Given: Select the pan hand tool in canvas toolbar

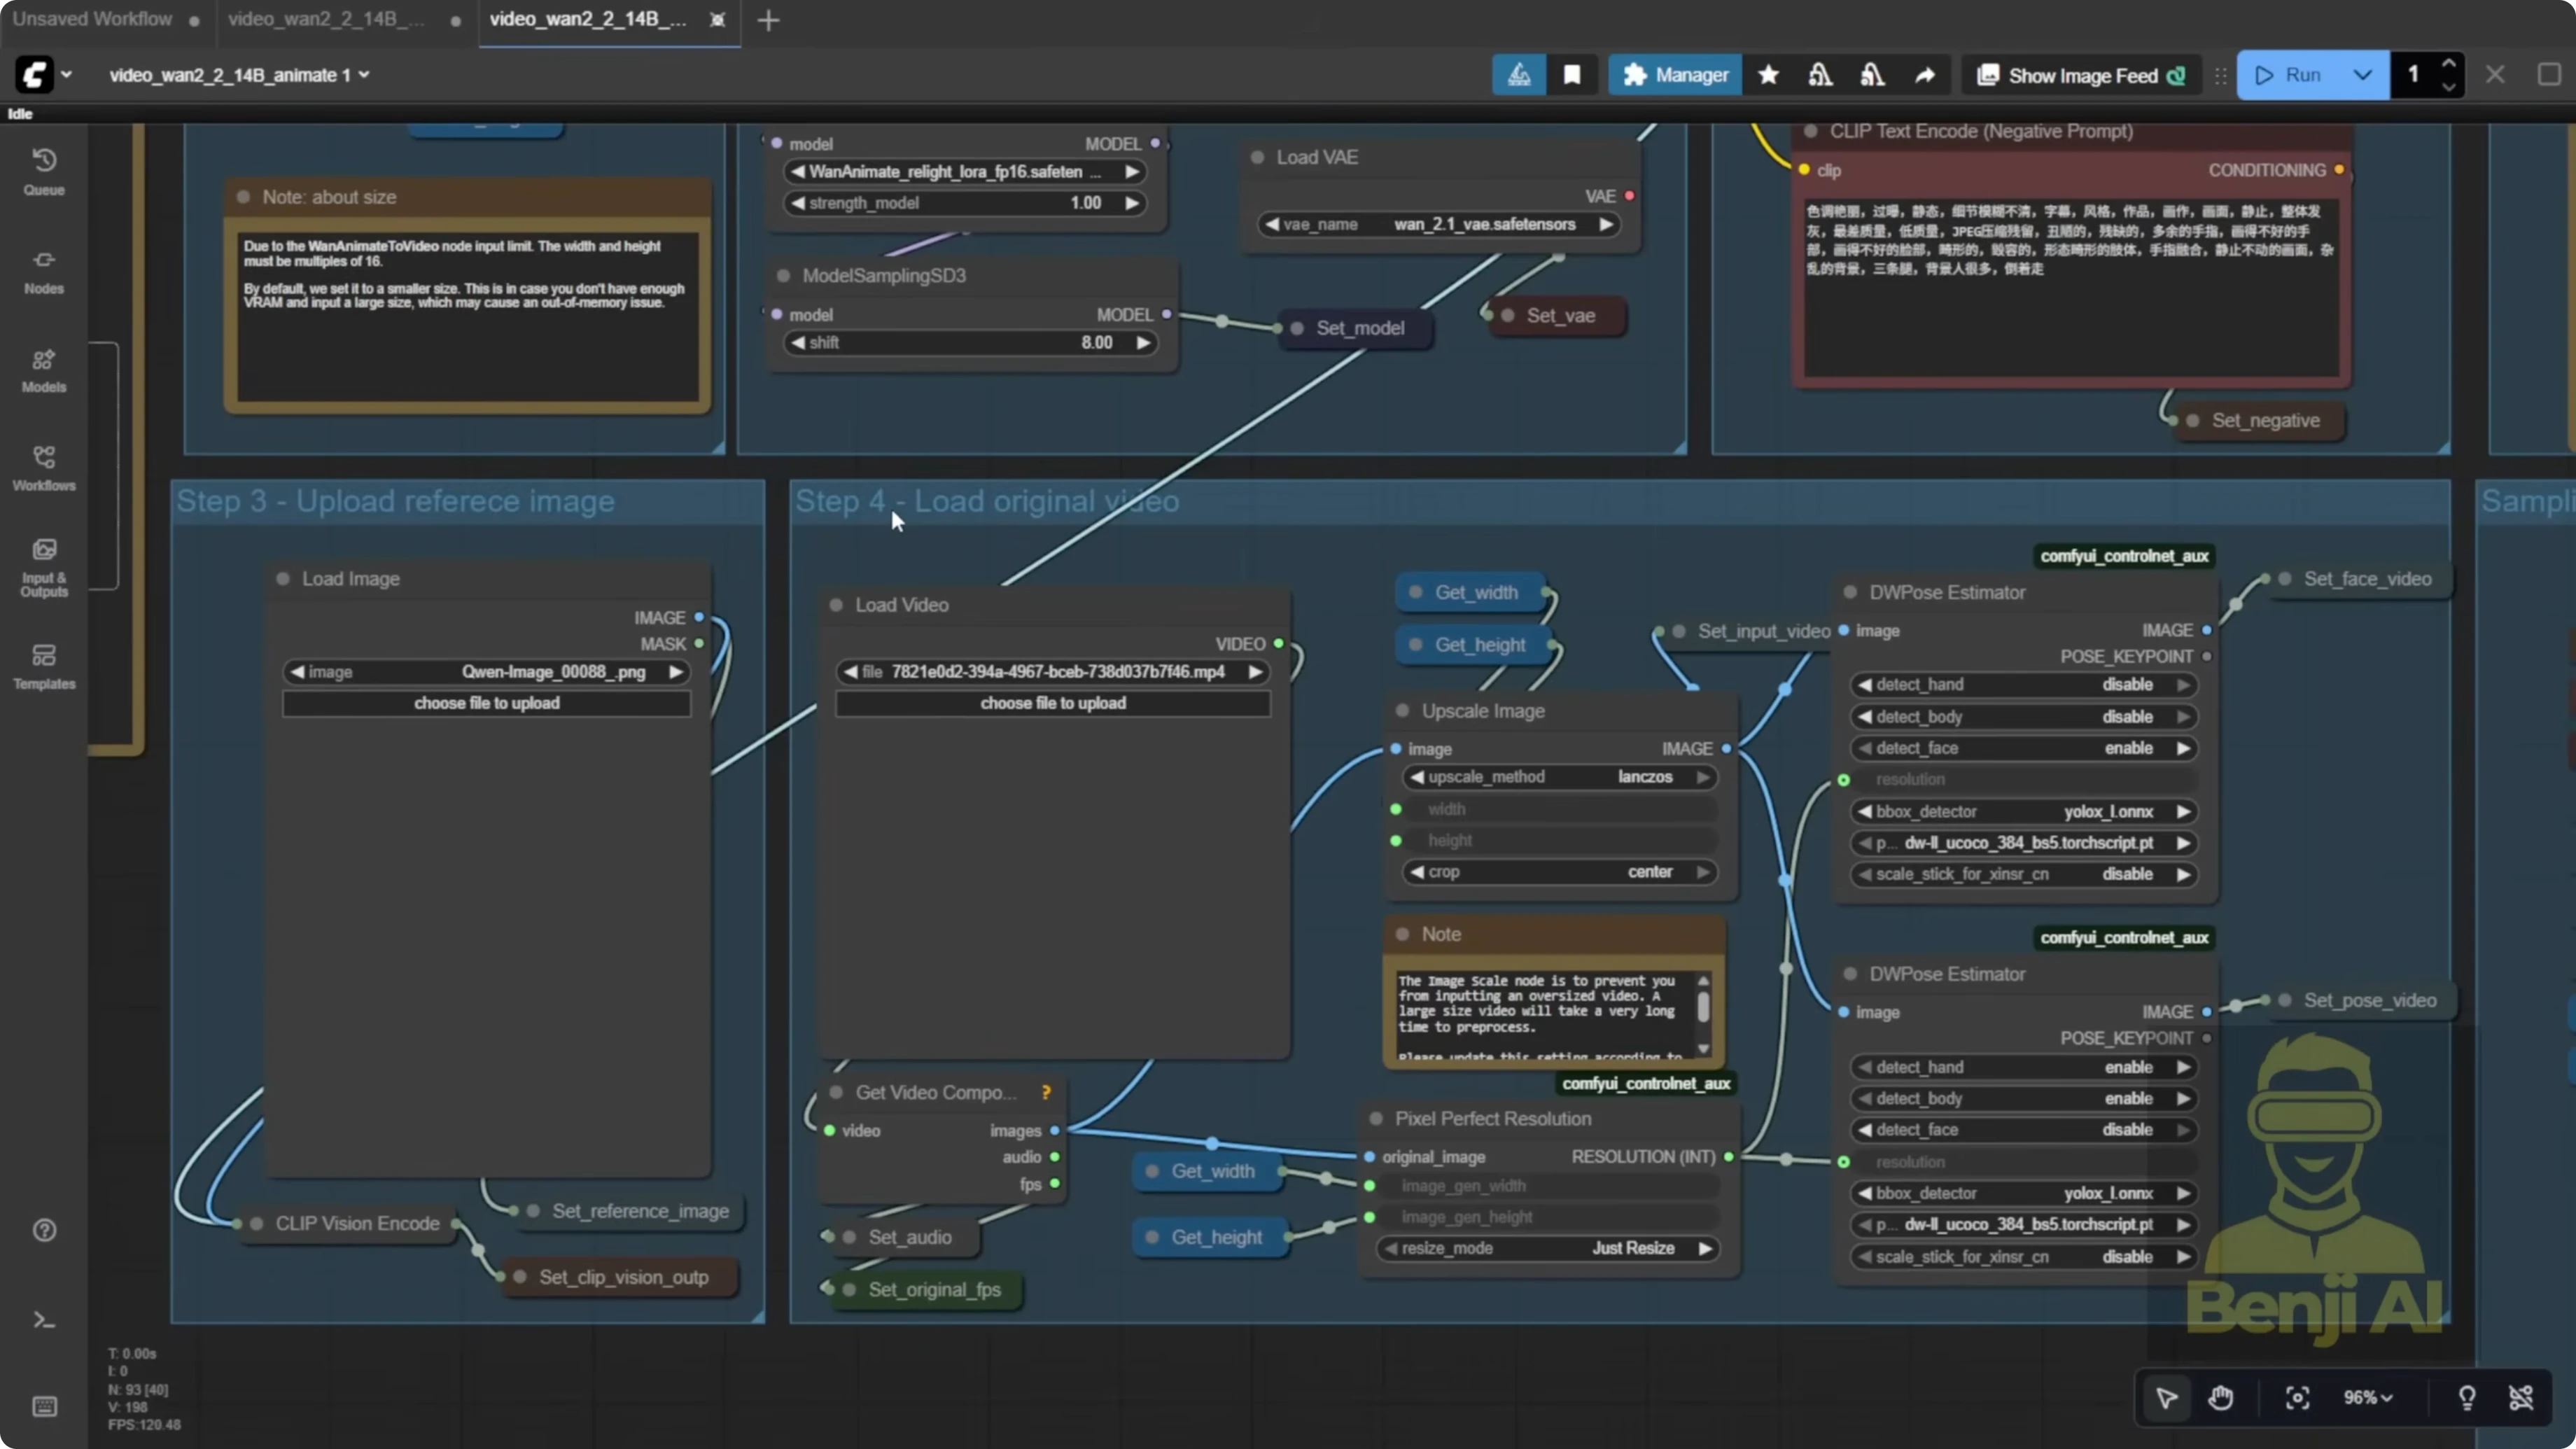Looking at the screenshot, I should [x=2222, y=1397].
